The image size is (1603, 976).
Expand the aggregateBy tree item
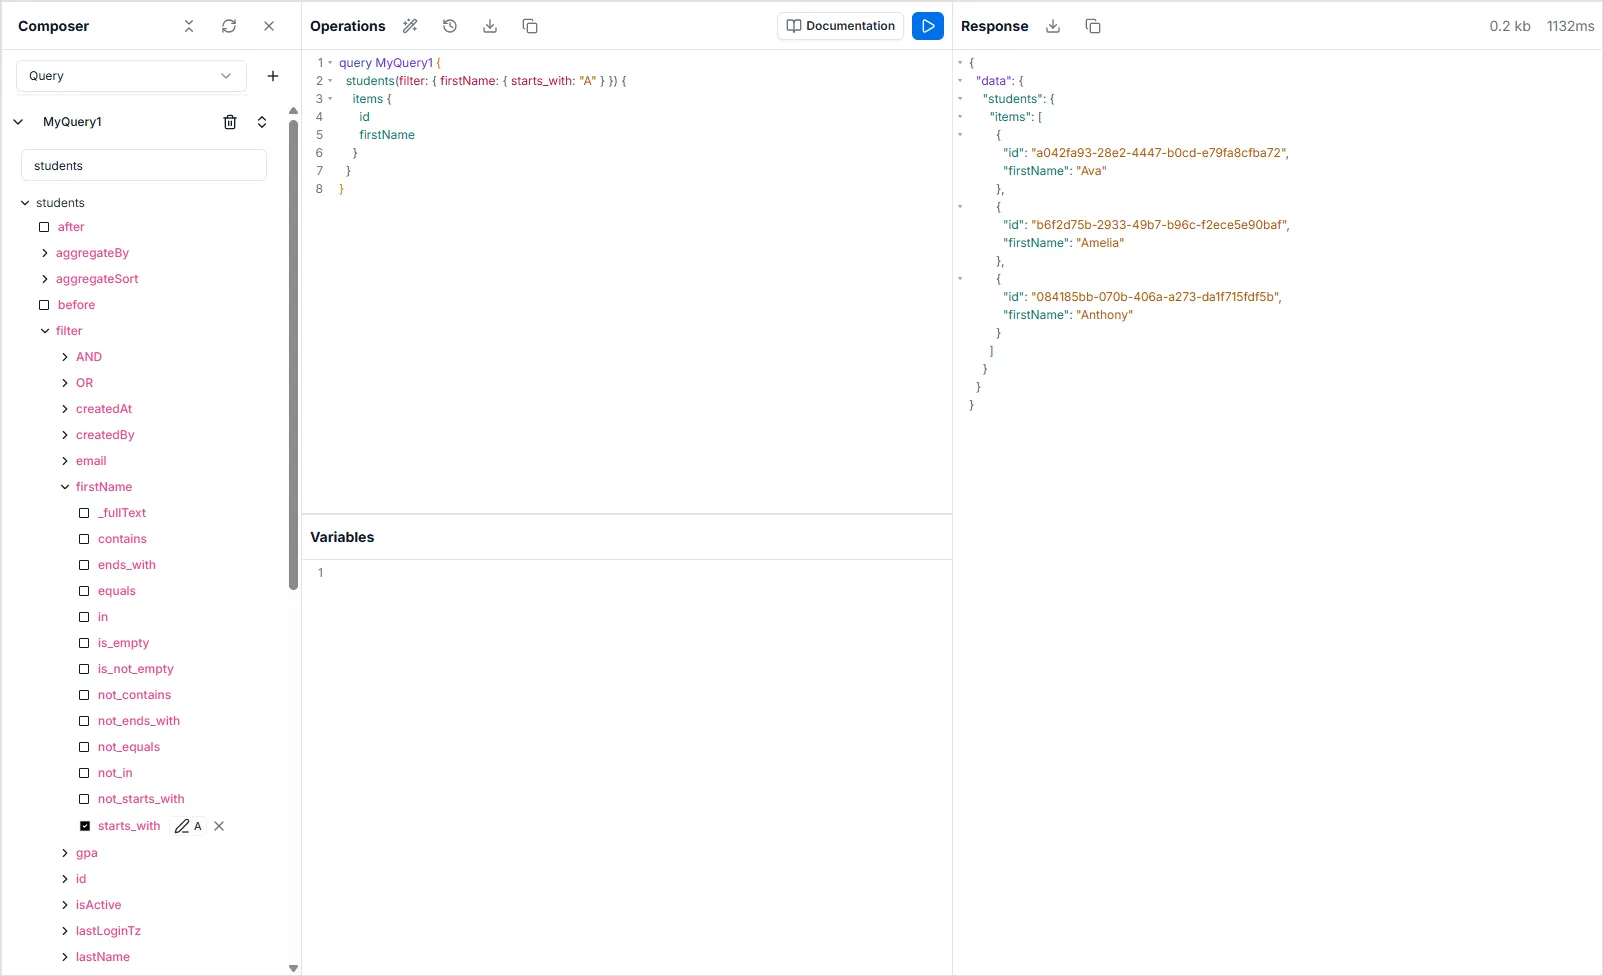[45, 253]
